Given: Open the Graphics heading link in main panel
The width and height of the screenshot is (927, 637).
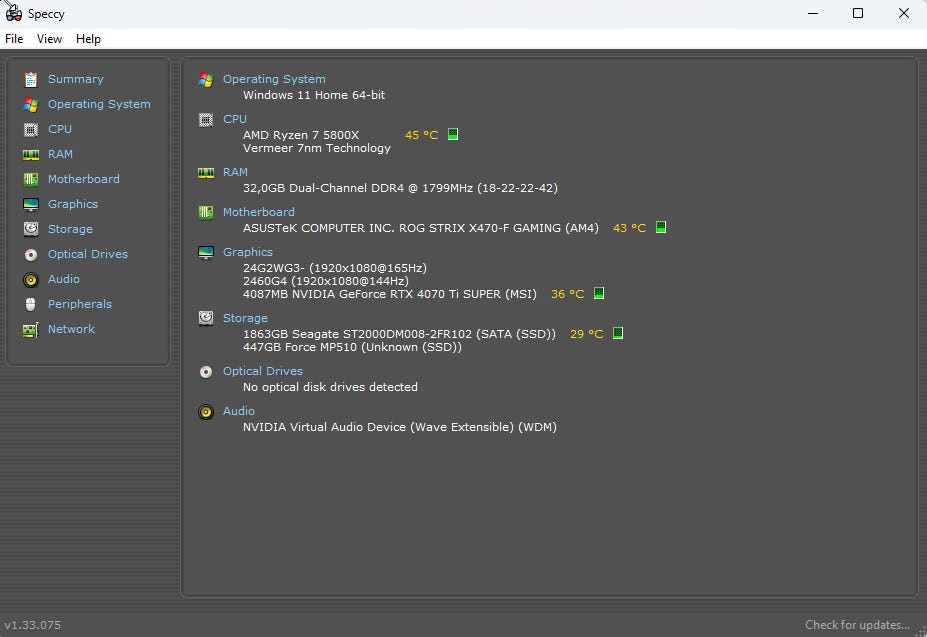Looking at the screenshot, I should pos(248,252).
